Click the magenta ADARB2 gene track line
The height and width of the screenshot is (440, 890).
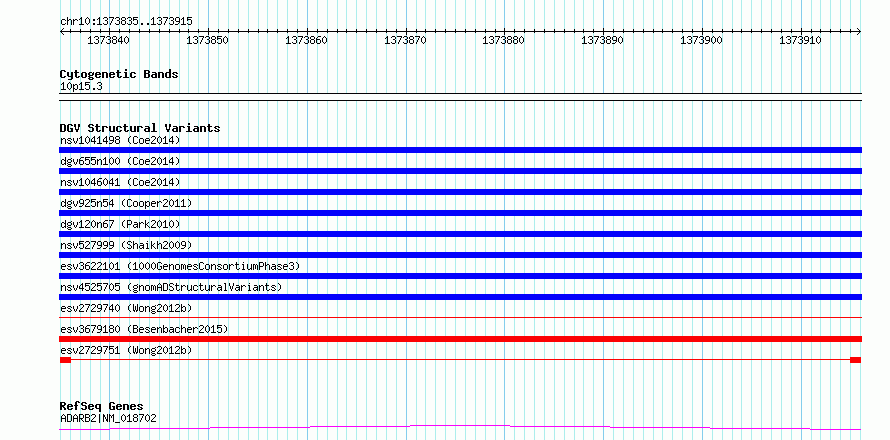(x=460, y=427)
